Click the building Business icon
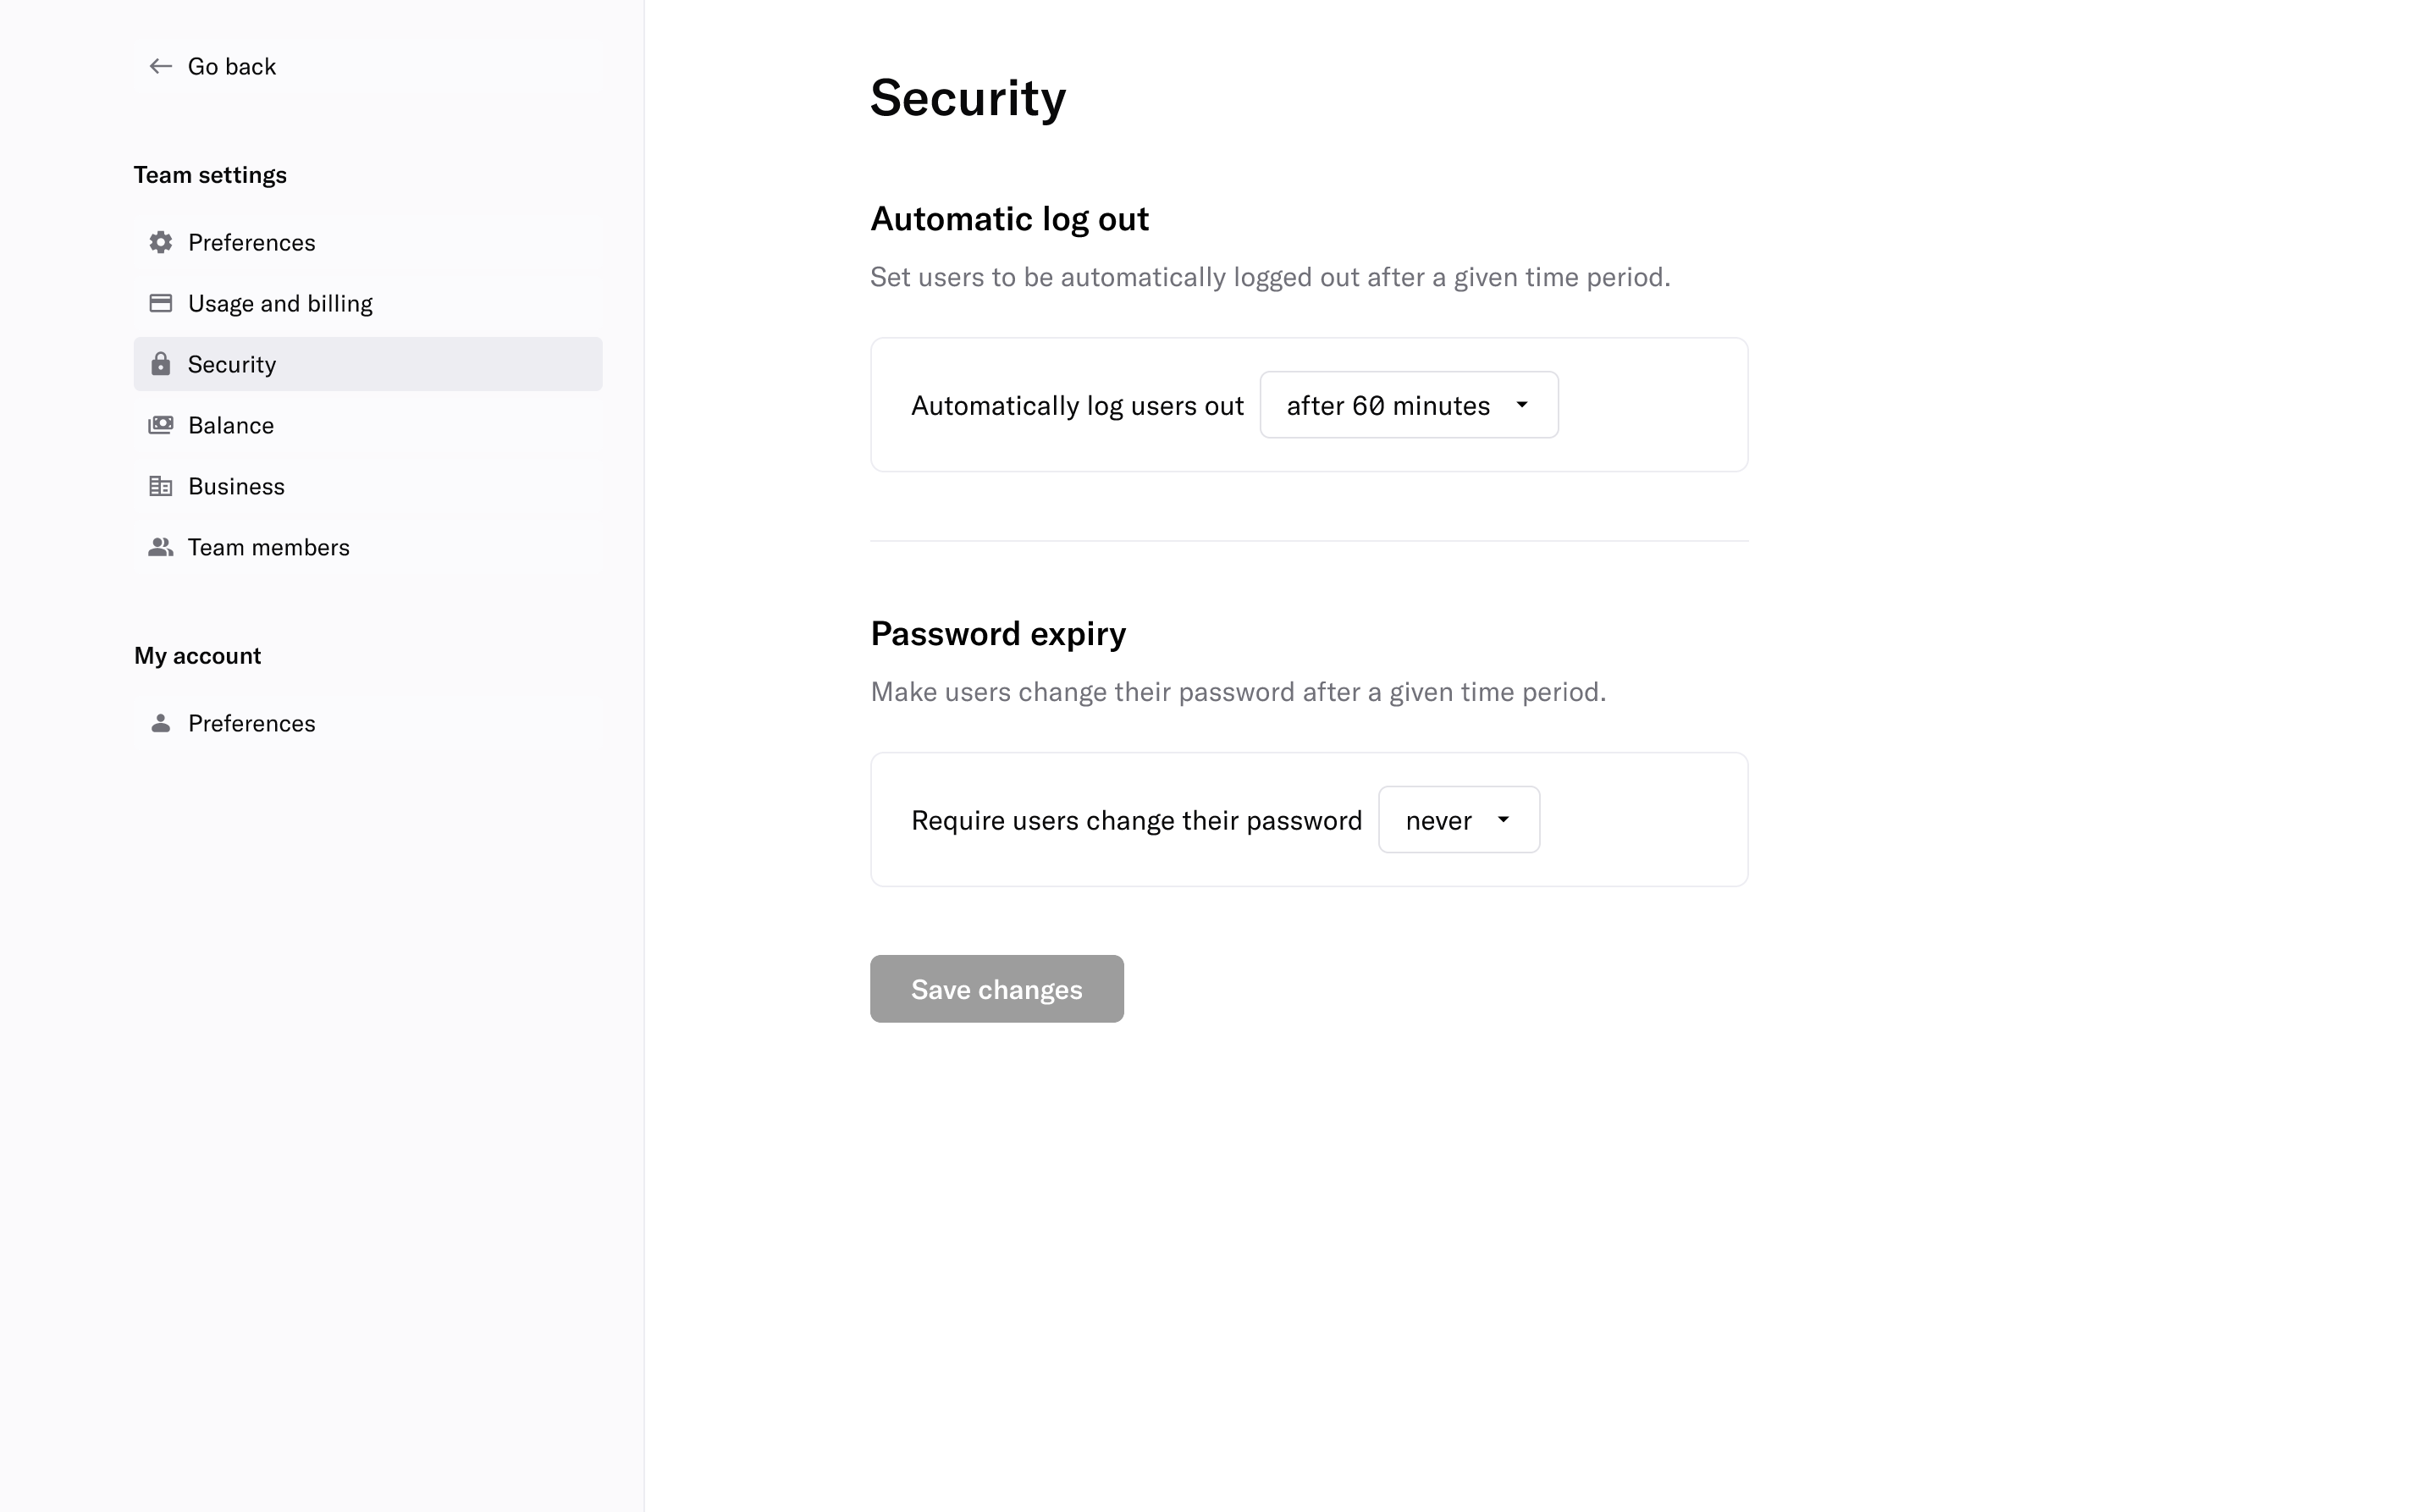 click(160, 486)
